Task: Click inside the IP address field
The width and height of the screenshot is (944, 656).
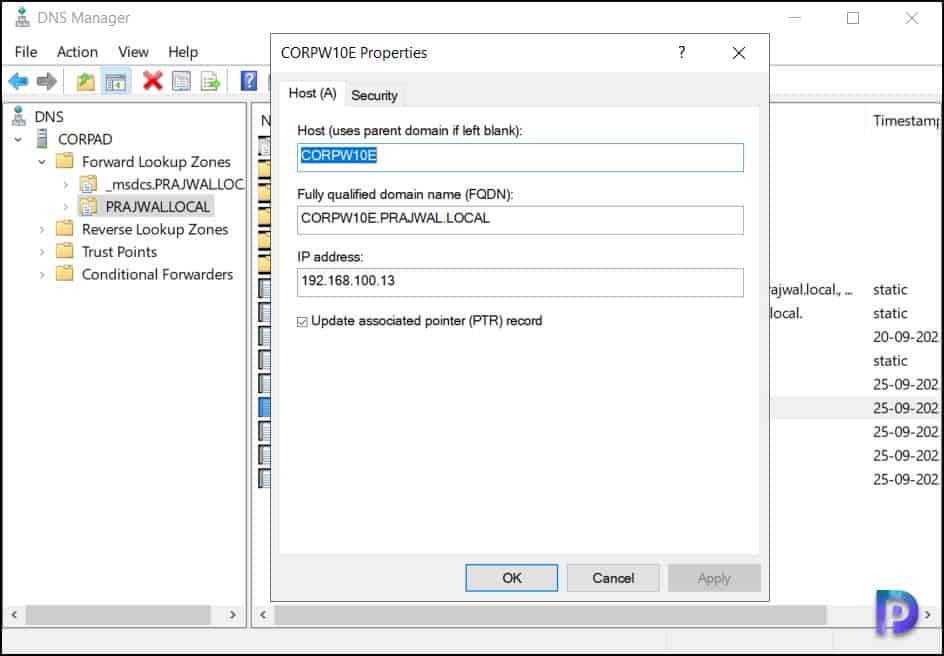Action: click(x=519, y=283)
